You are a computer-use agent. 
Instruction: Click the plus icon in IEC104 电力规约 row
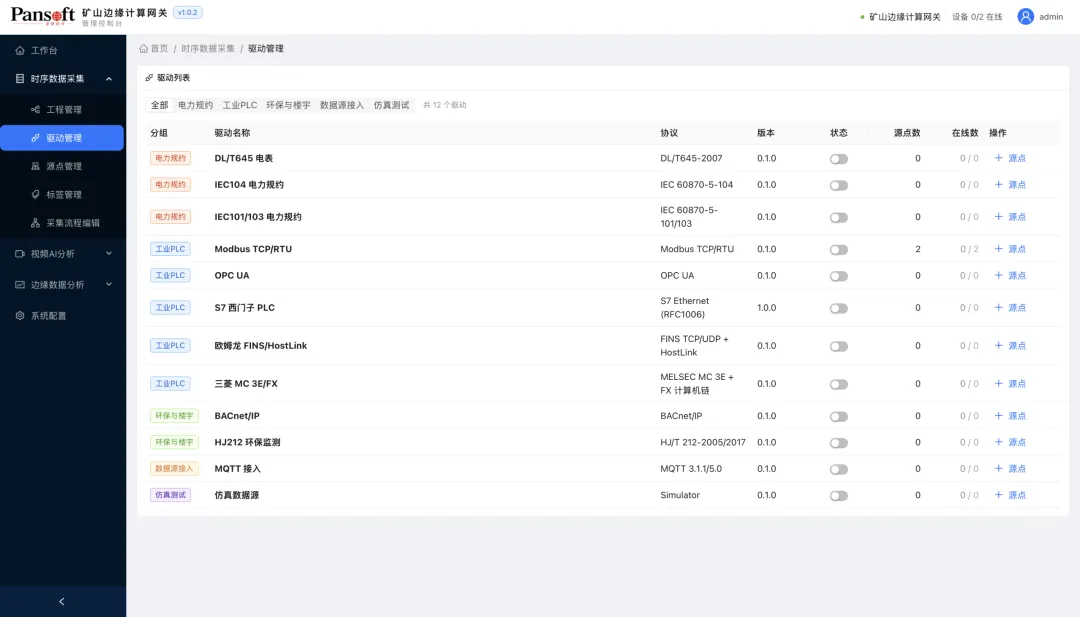[999, 184]
